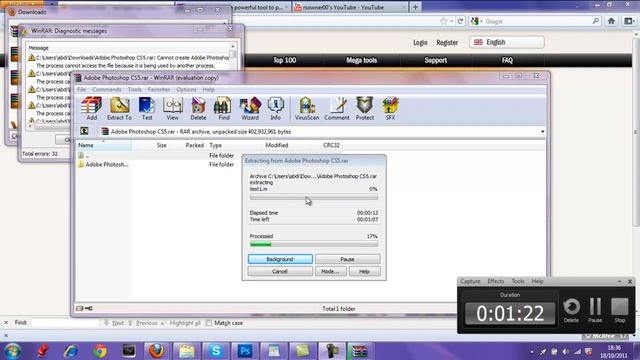
Task: Open the WinRAR File menu
Action: (x=81, y=89)
